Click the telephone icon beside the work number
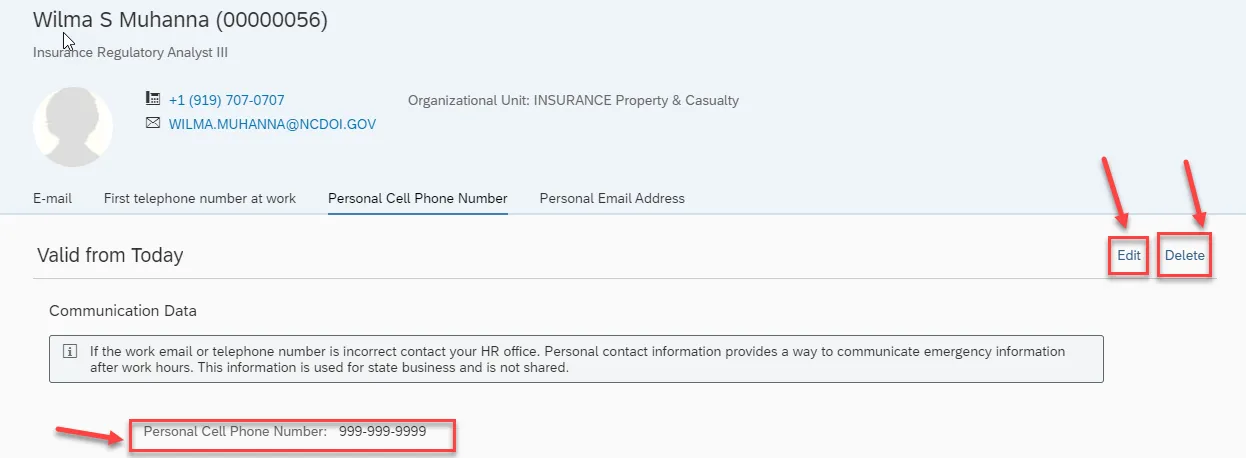 click(153, 99)
